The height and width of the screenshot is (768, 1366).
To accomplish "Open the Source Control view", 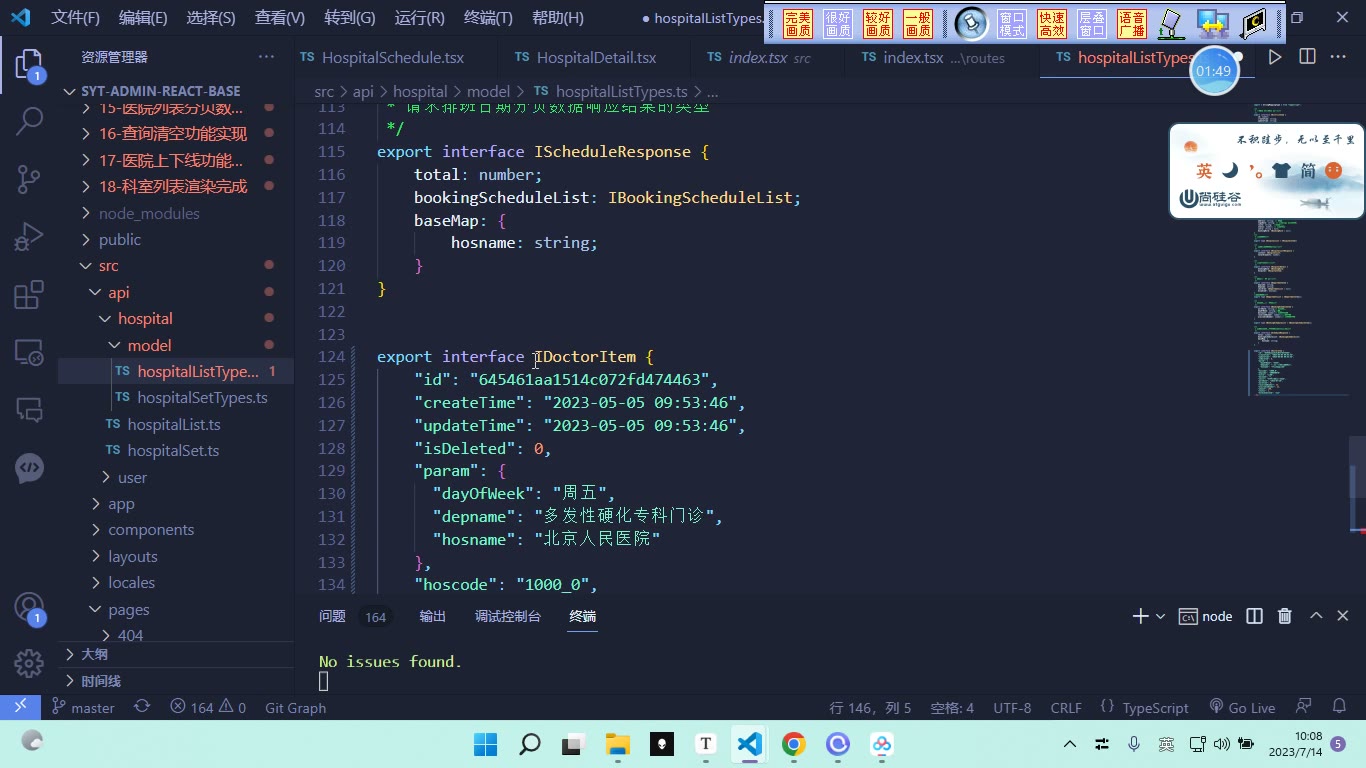I will [29, 179].
